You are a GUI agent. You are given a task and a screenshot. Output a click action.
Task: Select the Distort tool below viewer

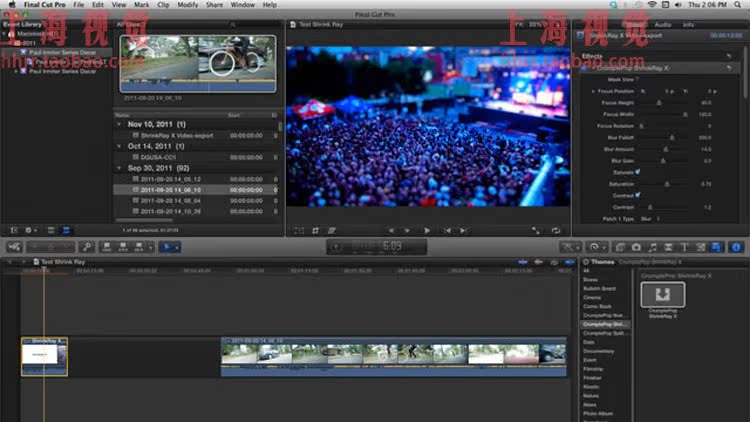(331, 231)
